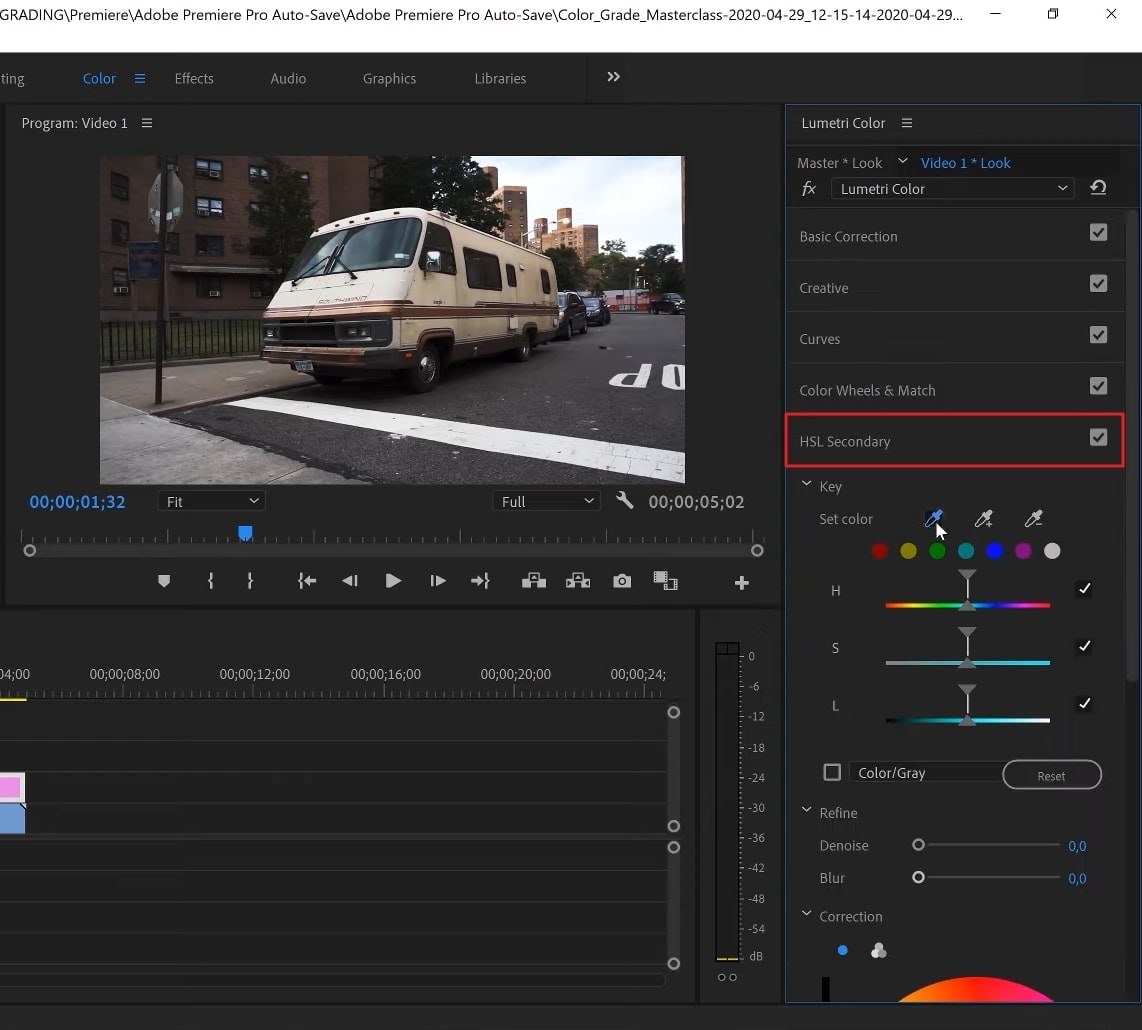Click the Export Frame camera icon
Viewport: 1142px width, 1030px height.
pyautogui.click(x=622, y=581)
